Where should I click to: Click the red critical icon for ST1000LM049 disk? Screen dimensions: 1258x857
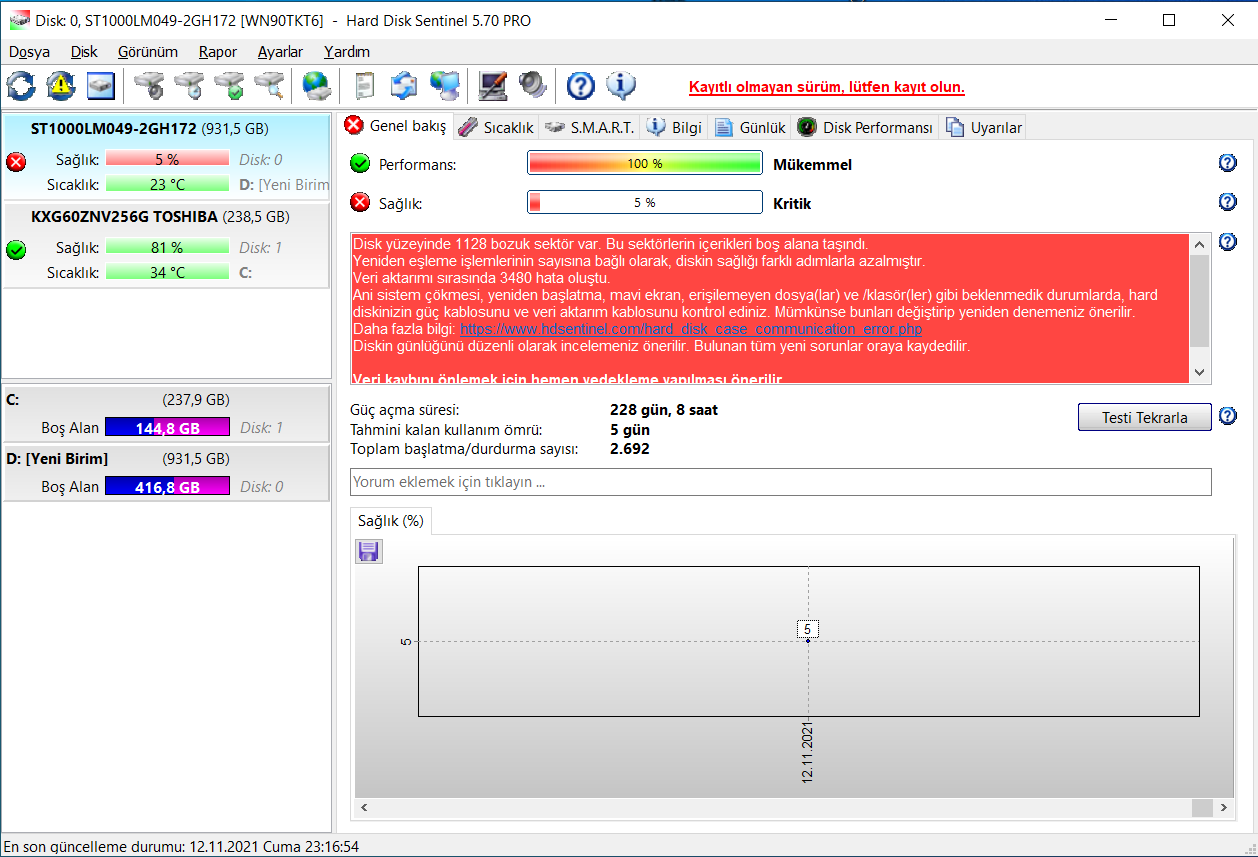coord(16,162)
